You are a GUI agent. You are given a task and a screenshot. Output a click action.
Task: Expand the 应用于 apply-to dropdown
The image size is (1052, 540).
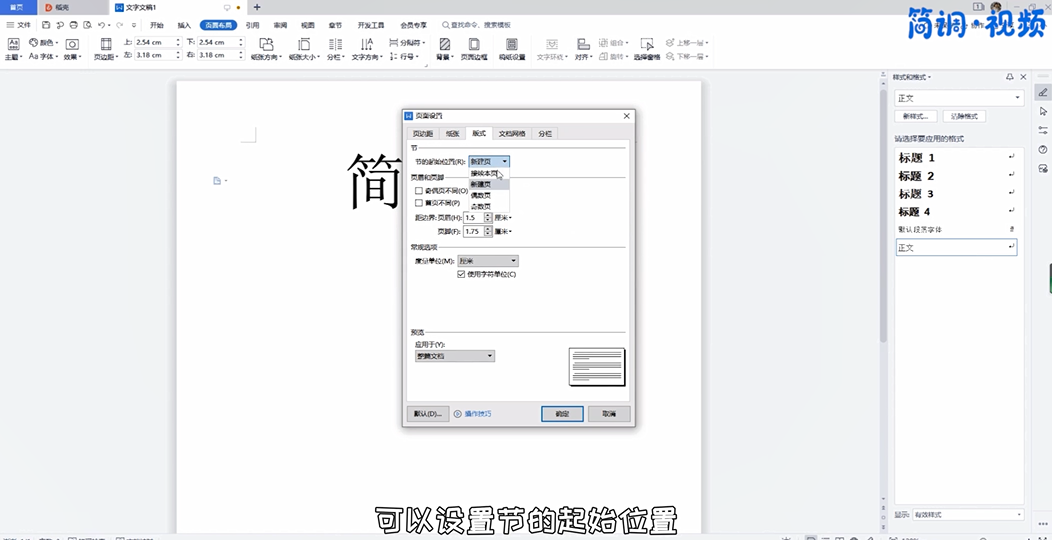455,356
